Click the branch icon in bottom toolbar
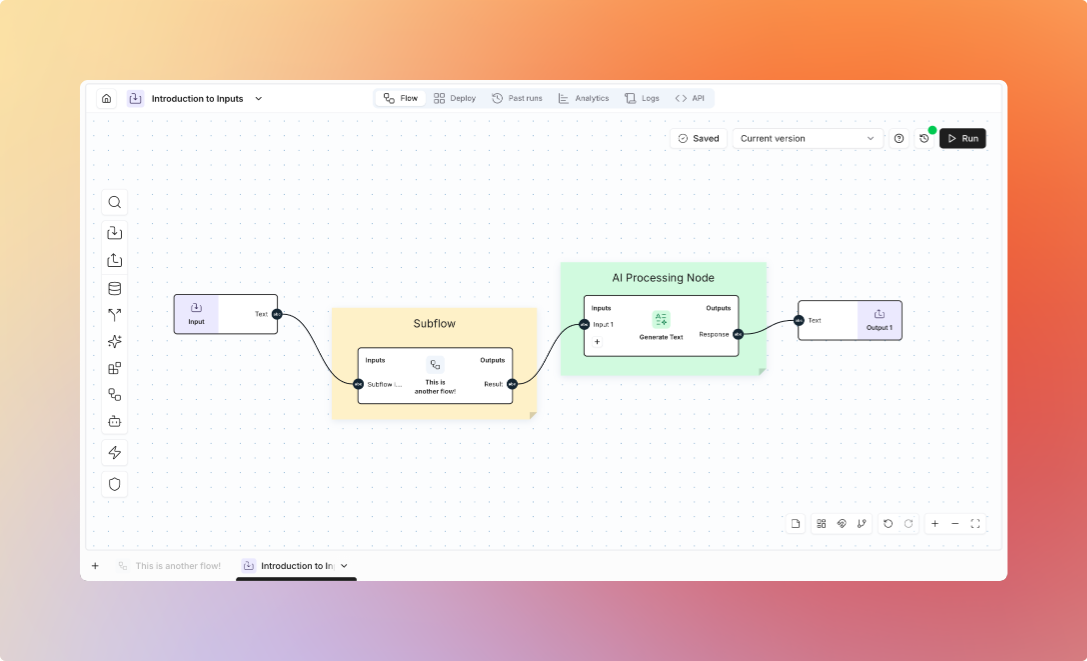Screen dimensions: 1087x661 (862, 524)
